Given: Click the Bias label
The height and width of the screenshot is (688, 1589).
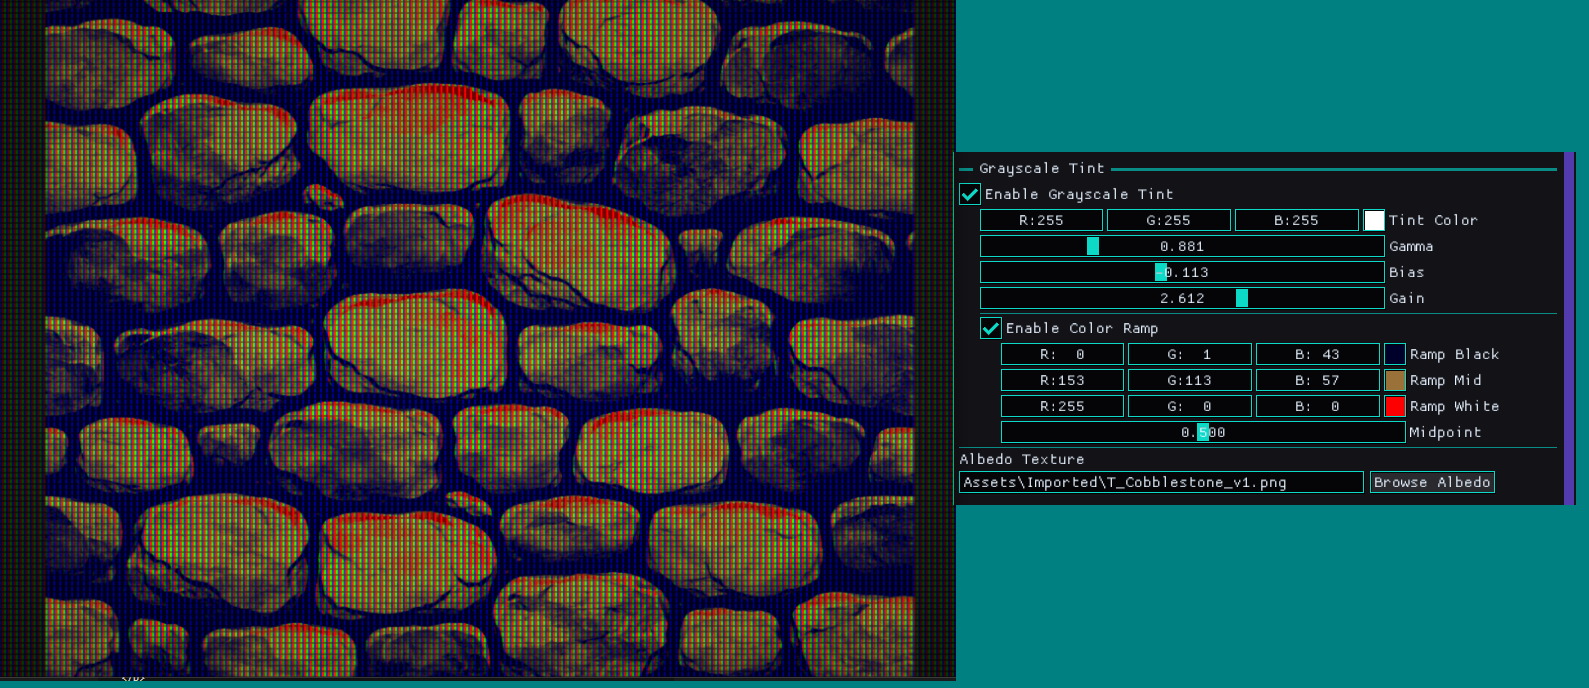Looking at the screenshot, I should point(1407,272).
